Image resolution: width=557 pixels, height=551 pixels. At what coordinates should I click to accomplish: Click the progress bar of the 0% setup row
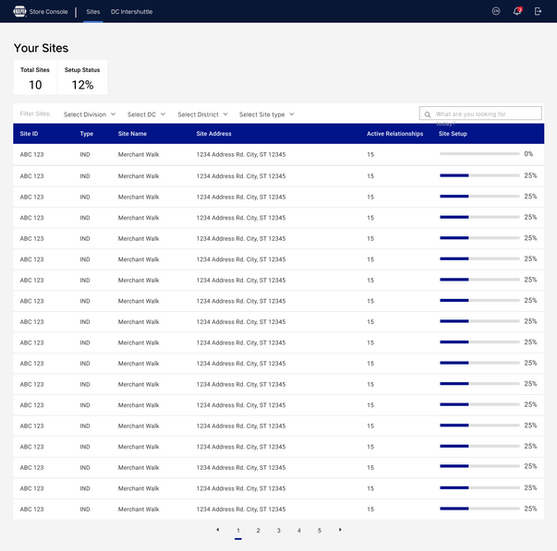coord(480,154)
